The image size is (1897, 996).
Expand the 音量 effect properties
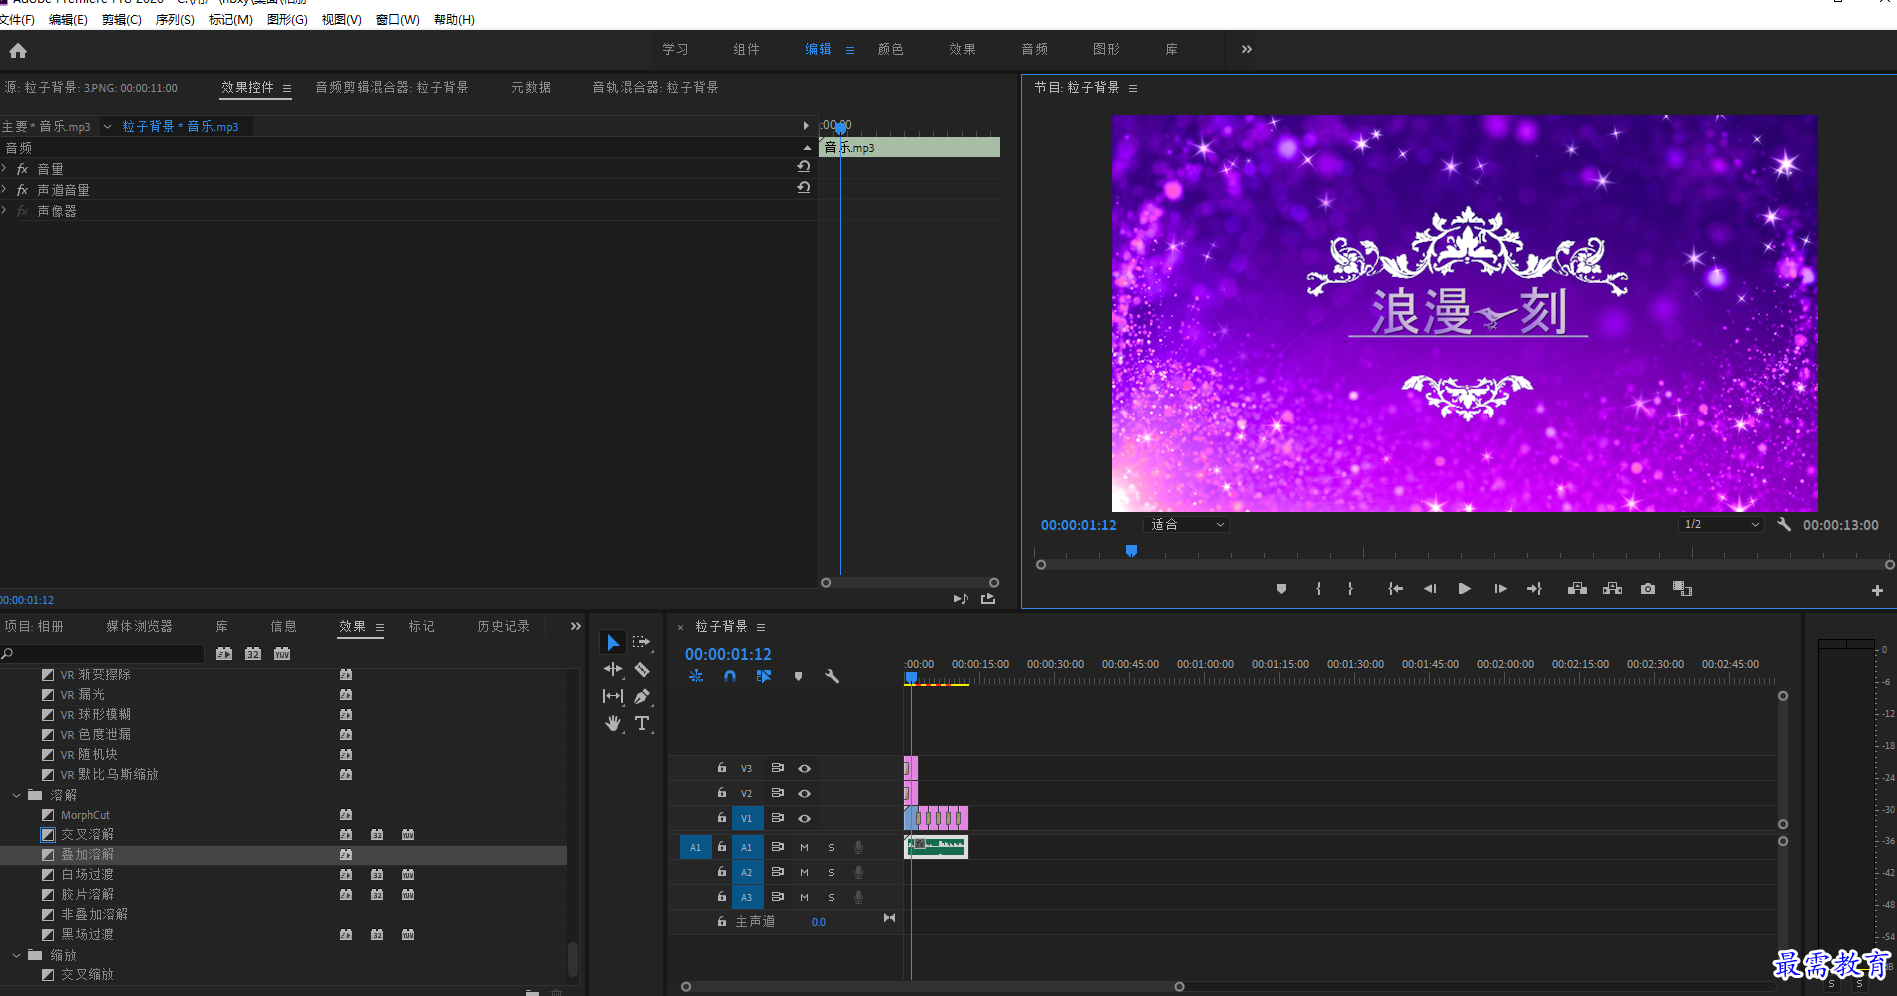pyautogui.click(x=4, y=168)
